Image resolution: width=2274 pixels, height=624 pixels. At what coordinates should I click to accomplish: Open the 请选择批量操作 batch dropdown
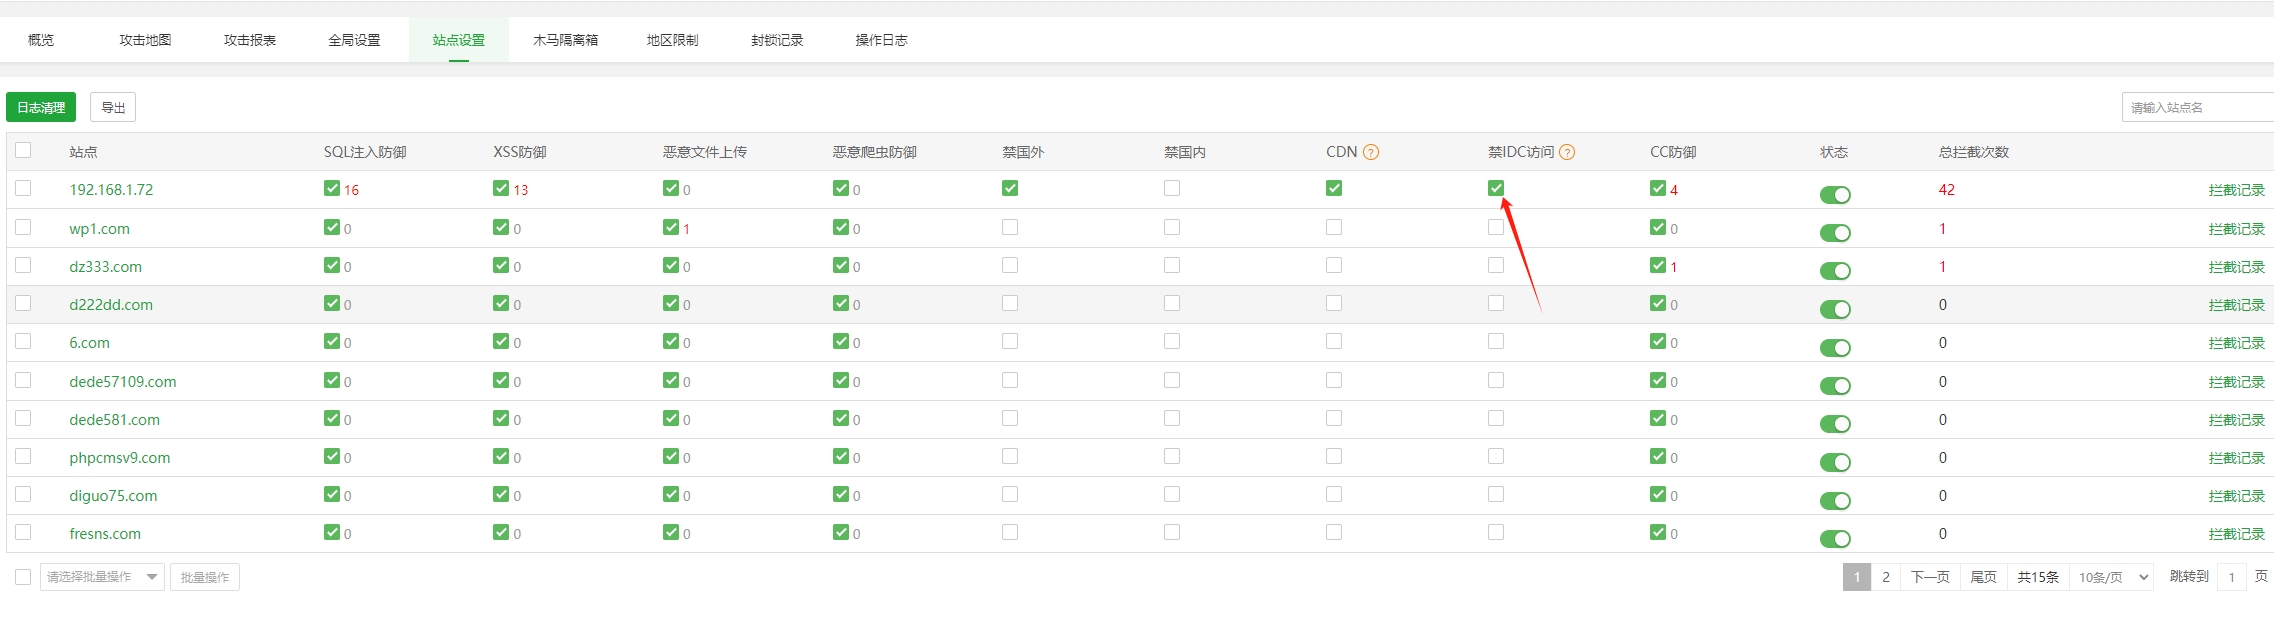coord(102,577)
